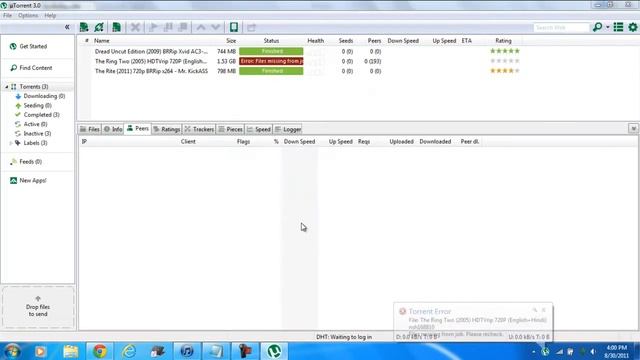Sort by Size column header
The width and height of the screenshot is (640, 360).
tap(231, 41)
